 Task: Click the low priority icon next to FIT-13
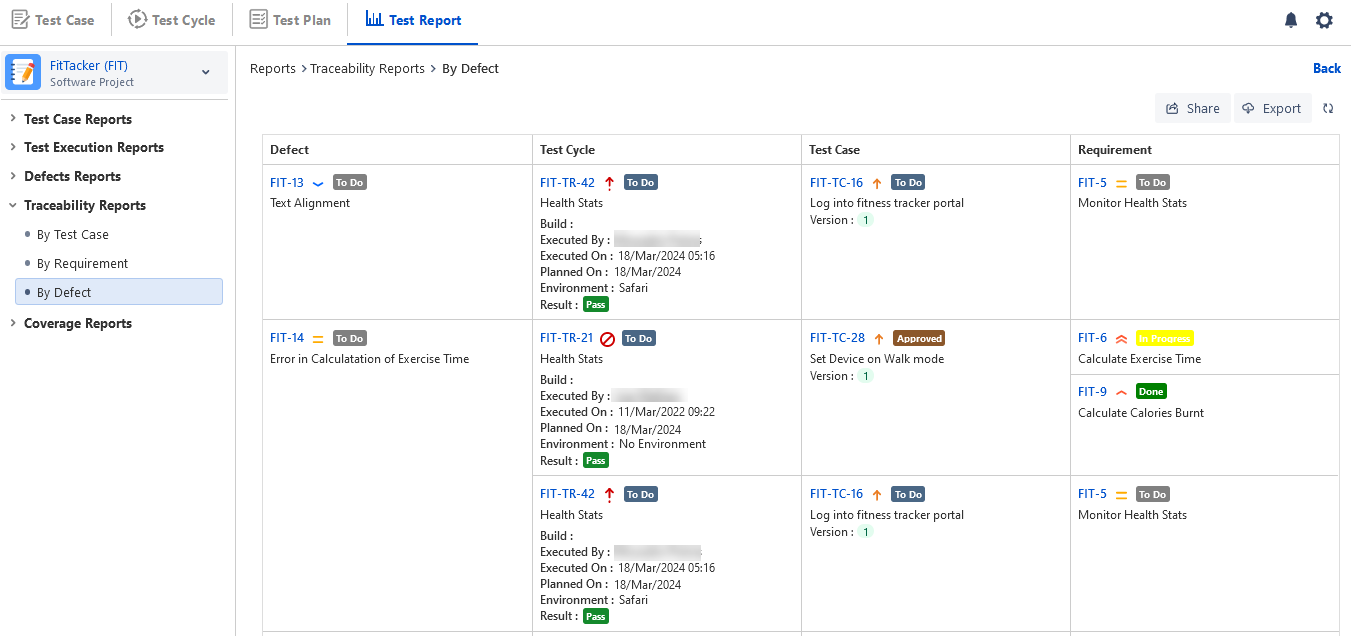click(318, 183)
